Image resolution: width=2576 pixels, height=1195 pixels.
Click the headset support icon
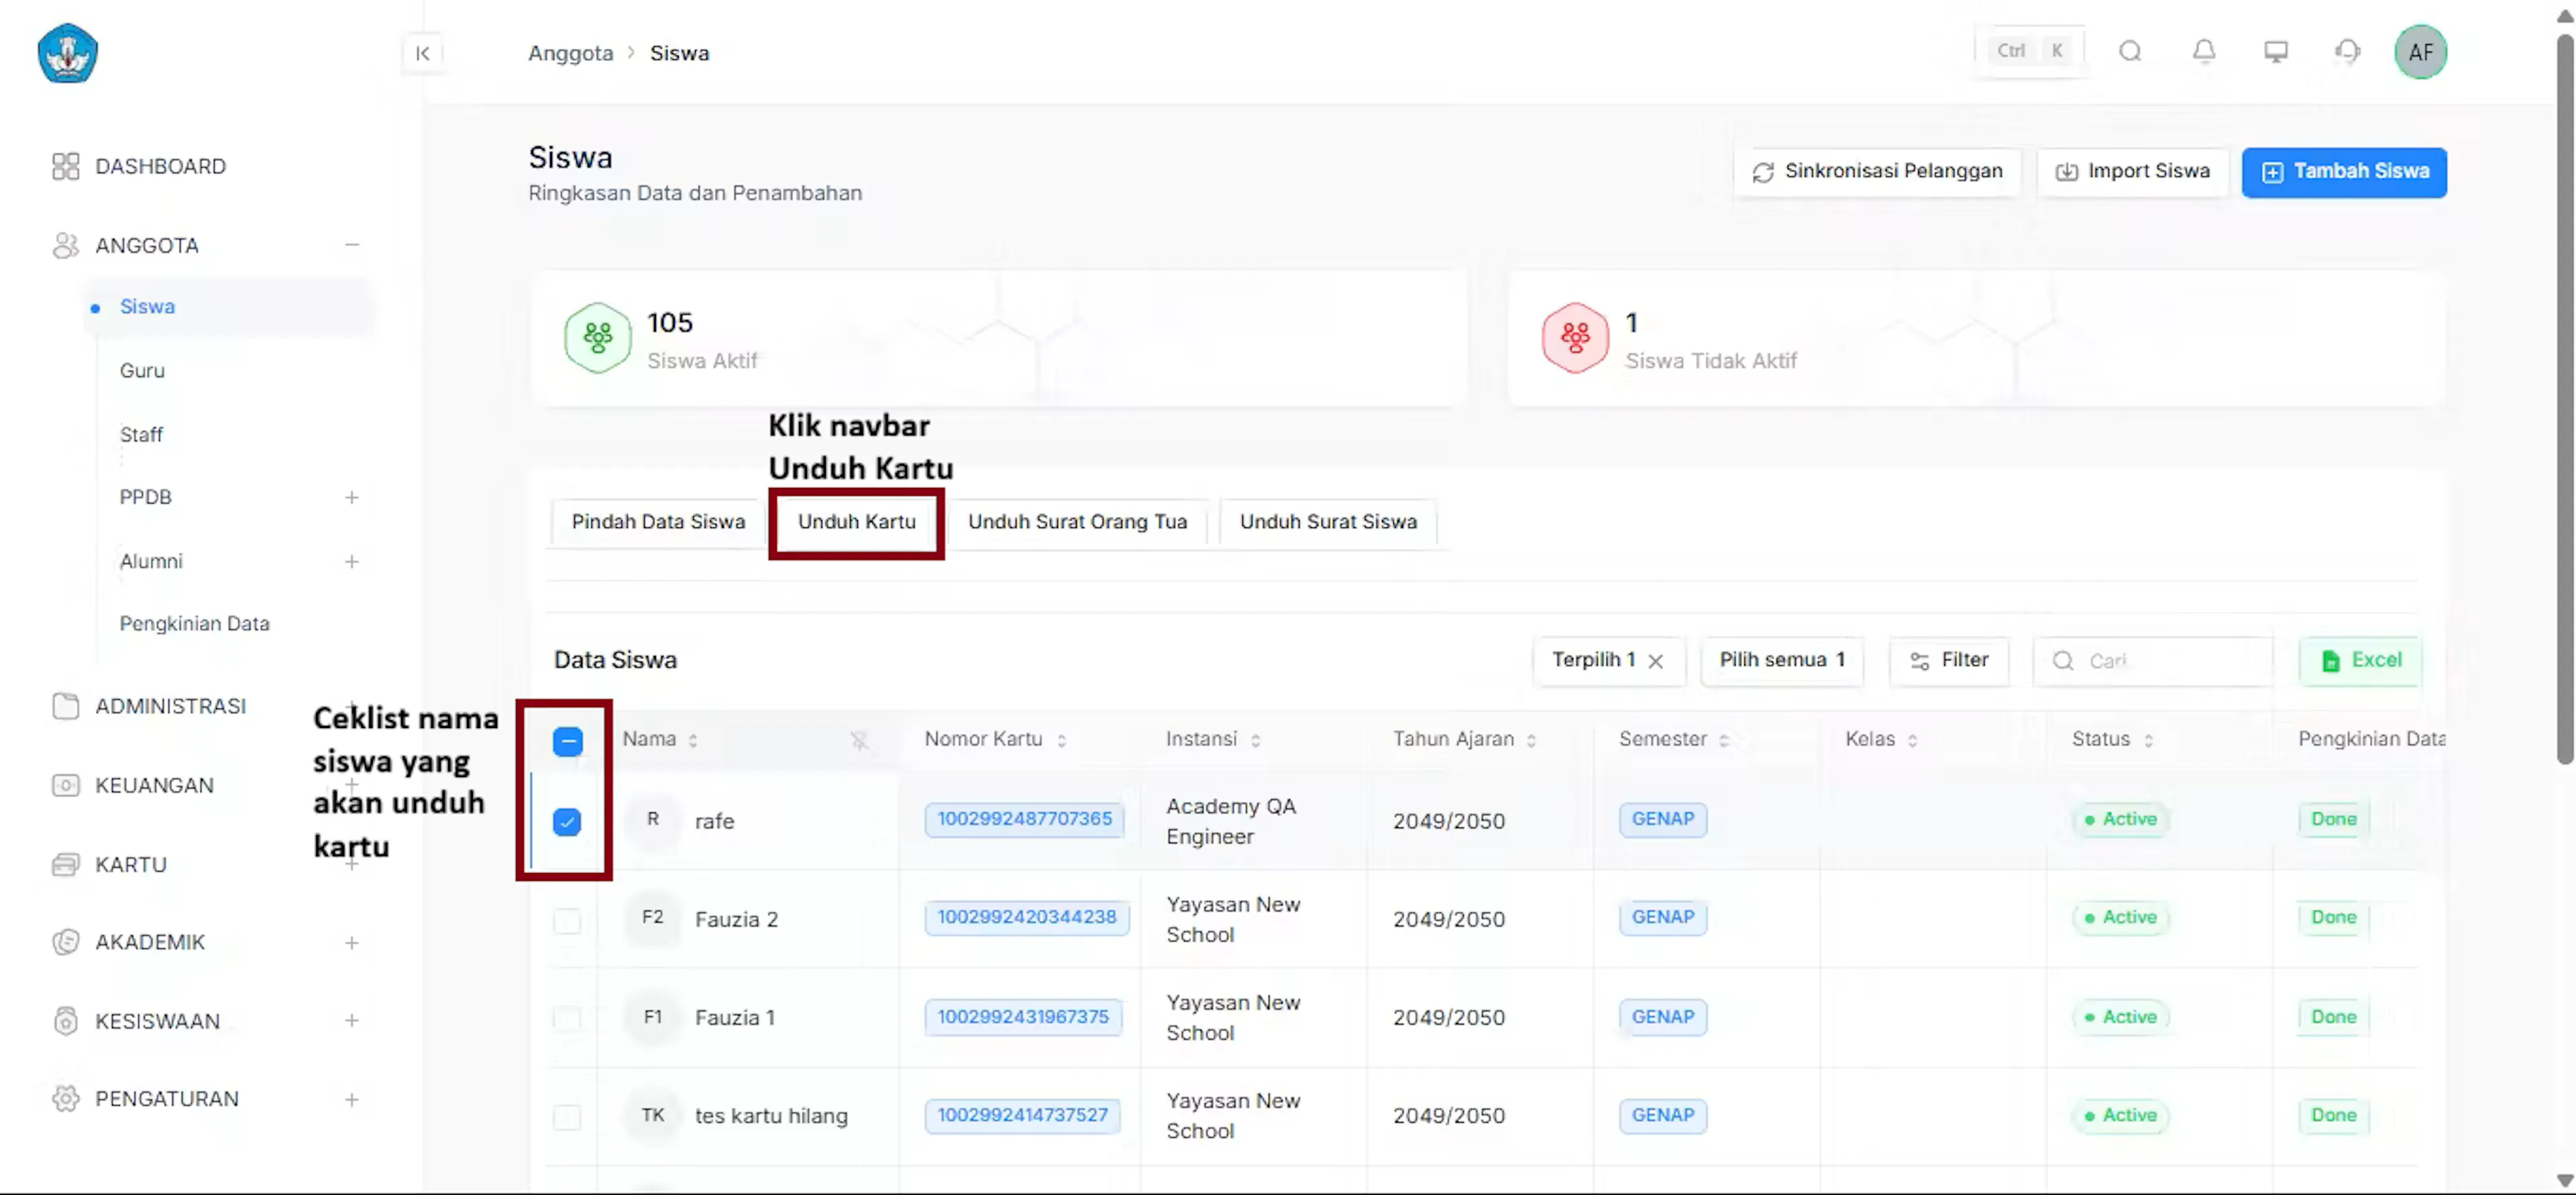pos(2348,51)
